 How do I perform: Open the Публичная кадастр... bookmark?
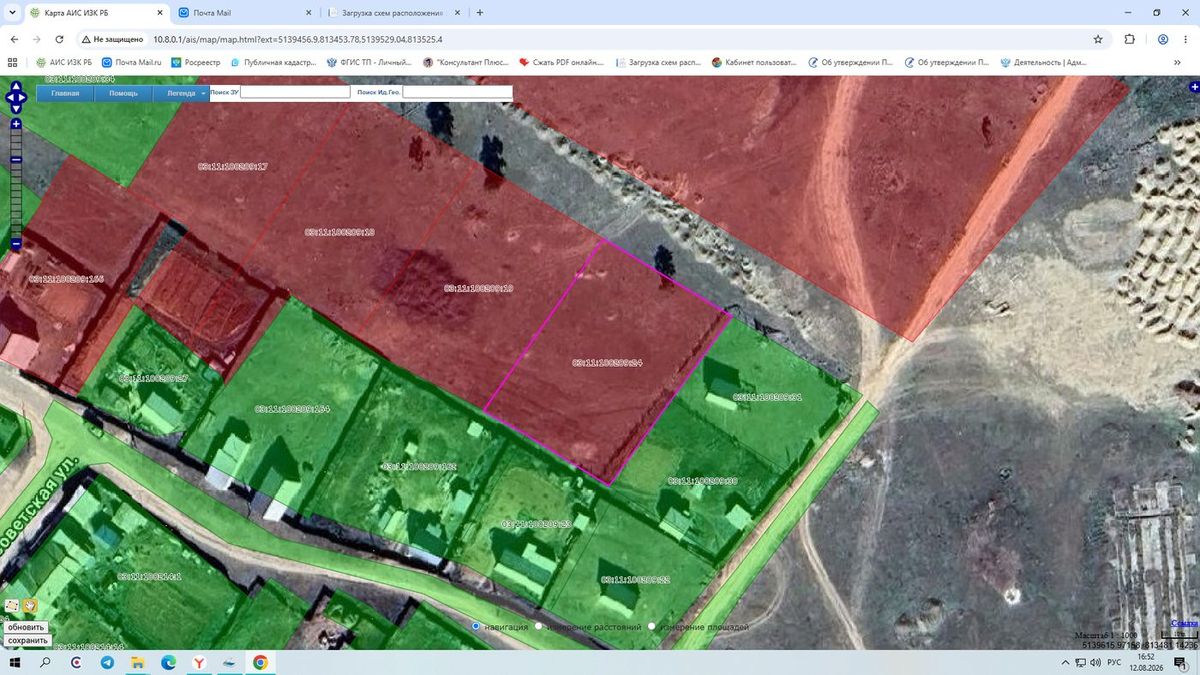point(273,62)
